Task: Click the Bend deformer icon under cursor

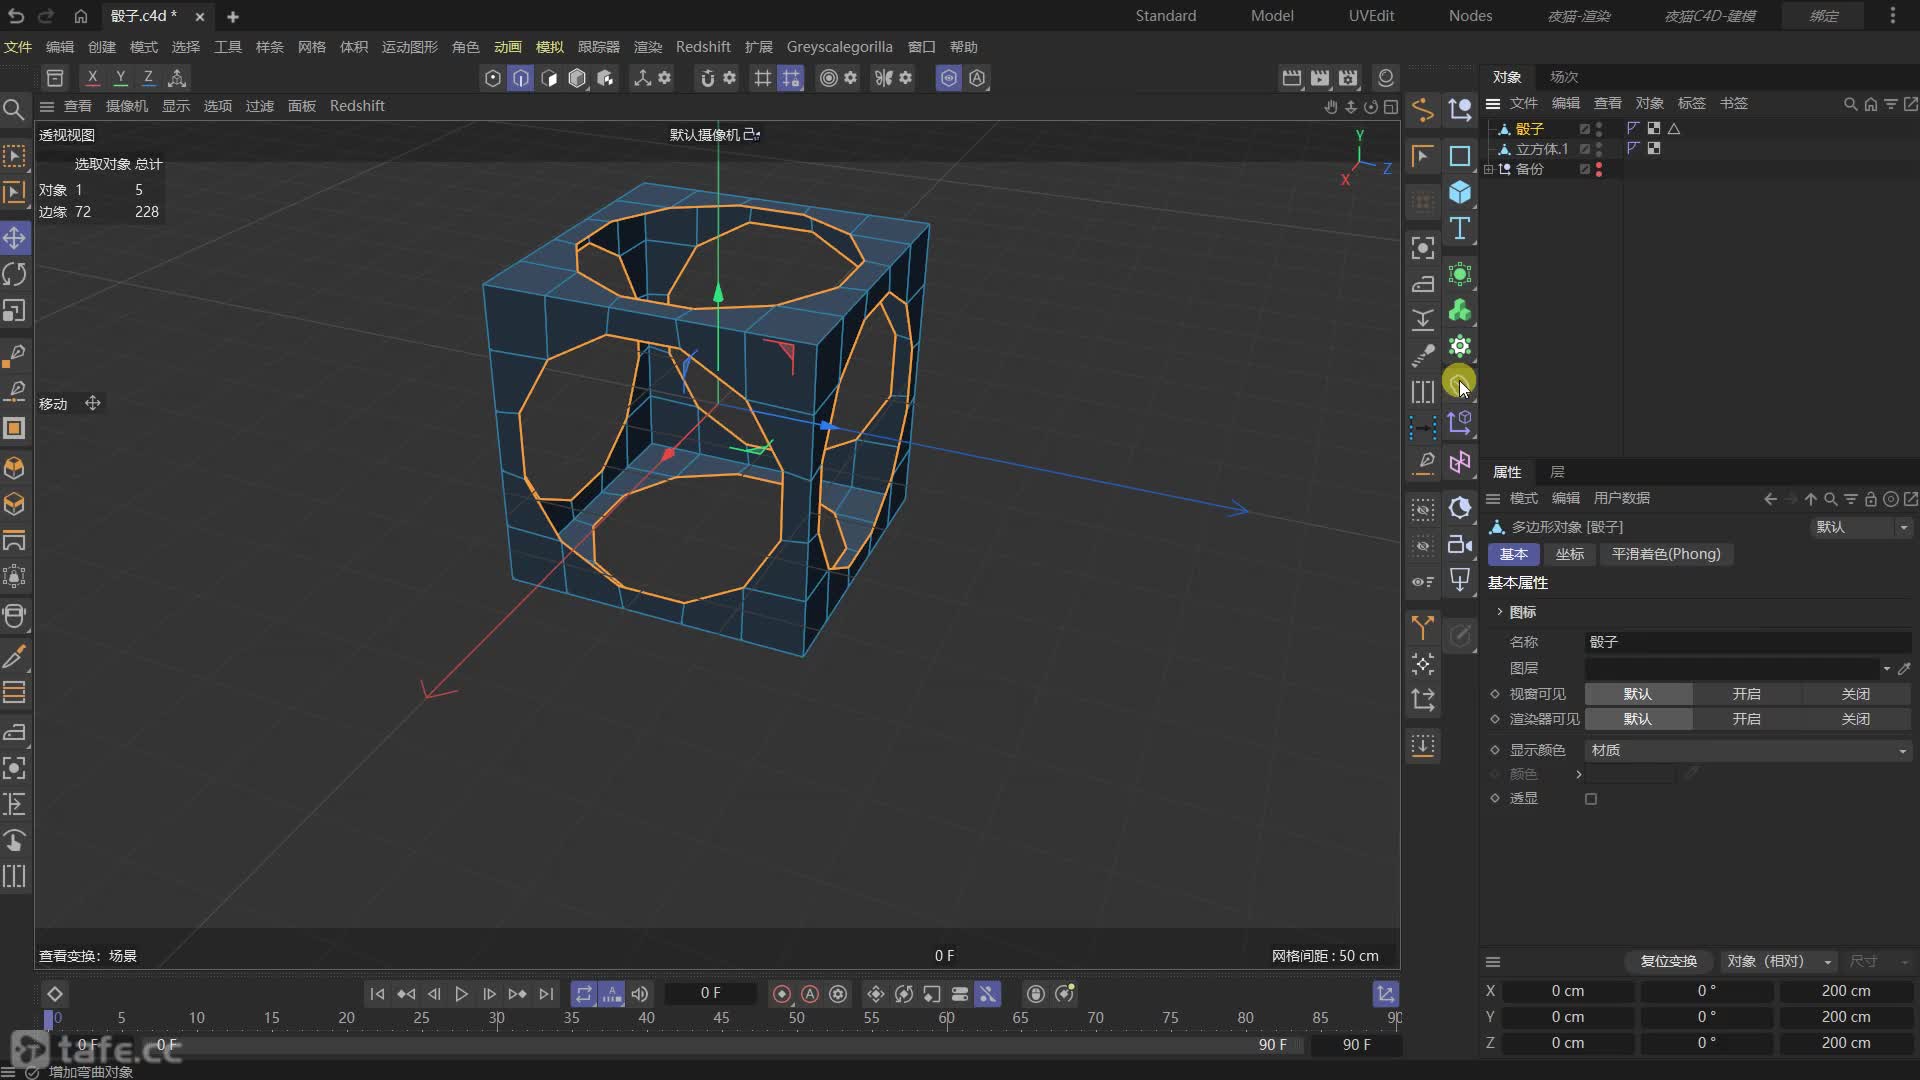Action: click(x=1460, y=382)
